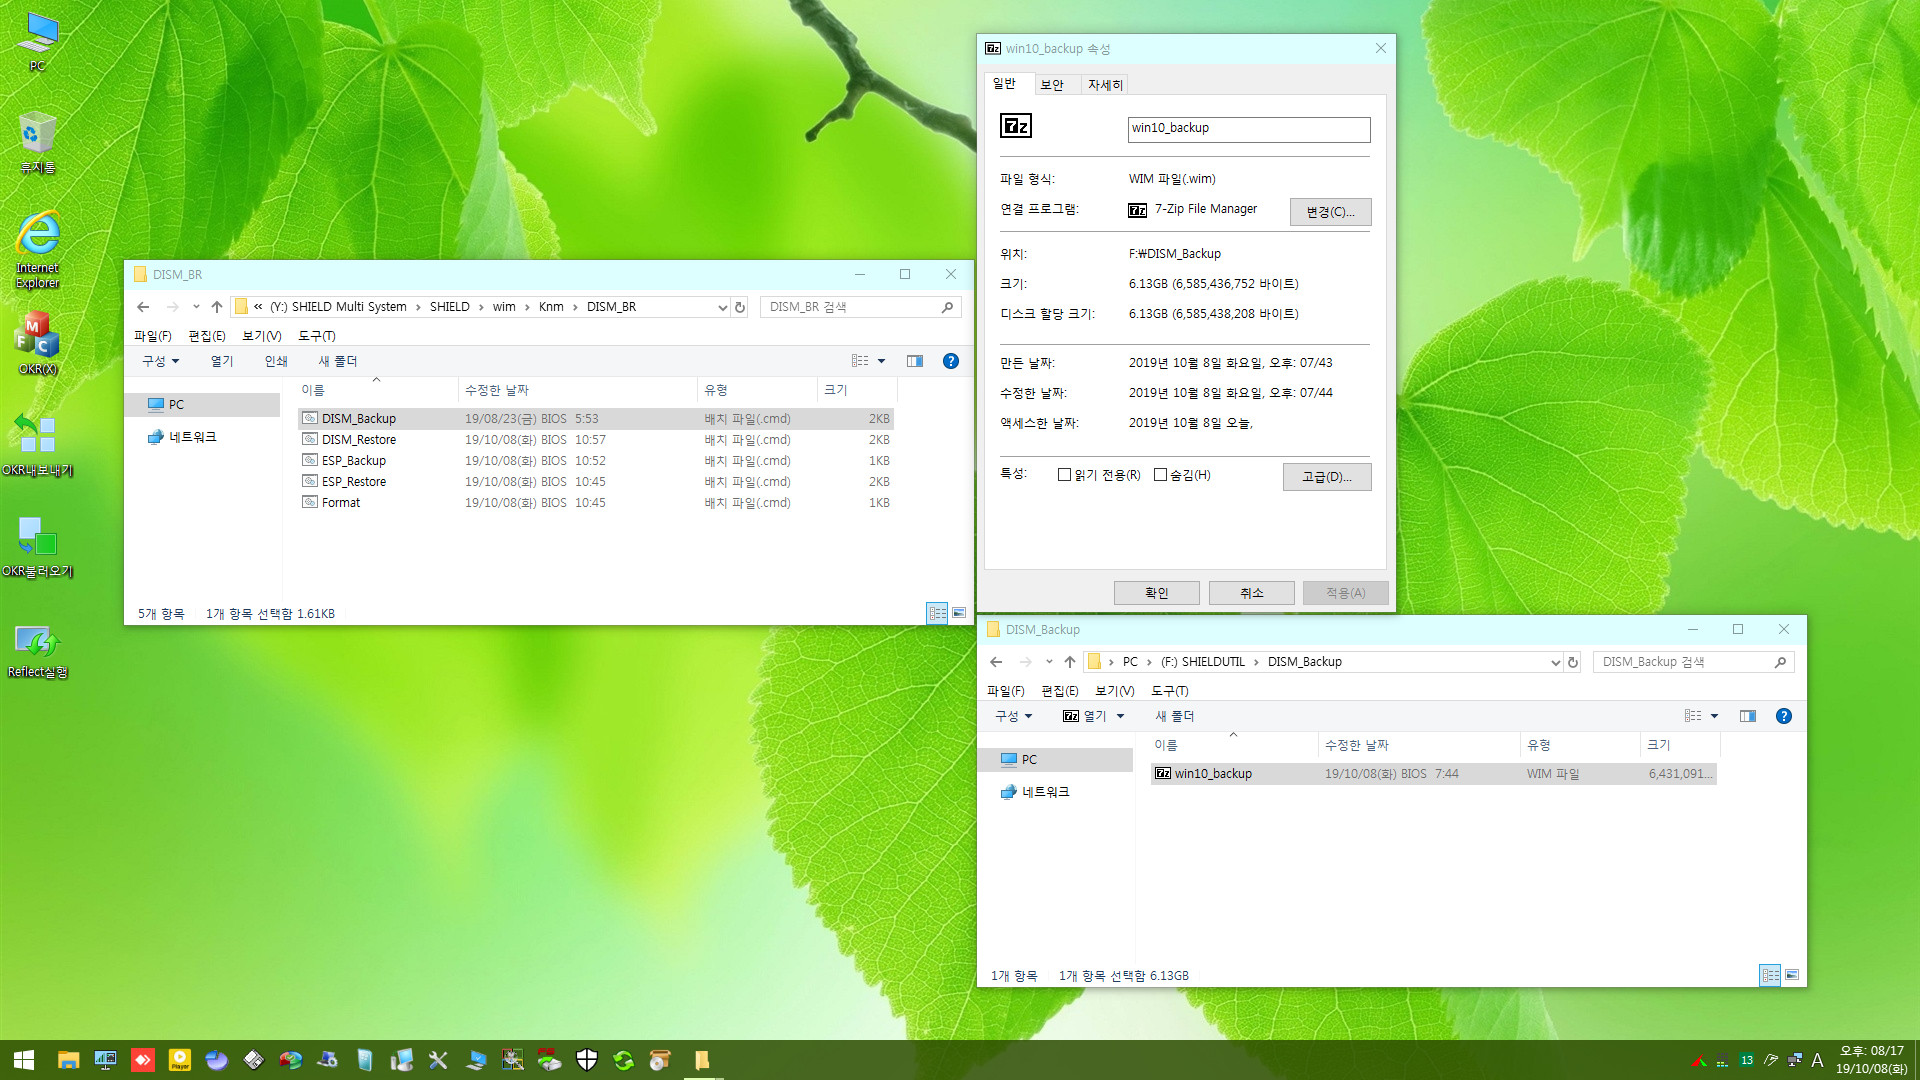Viewport: 1920px width, 1080px height.
Task: Select DISM_Restore file in list
Action: click(x=596, y=440)
